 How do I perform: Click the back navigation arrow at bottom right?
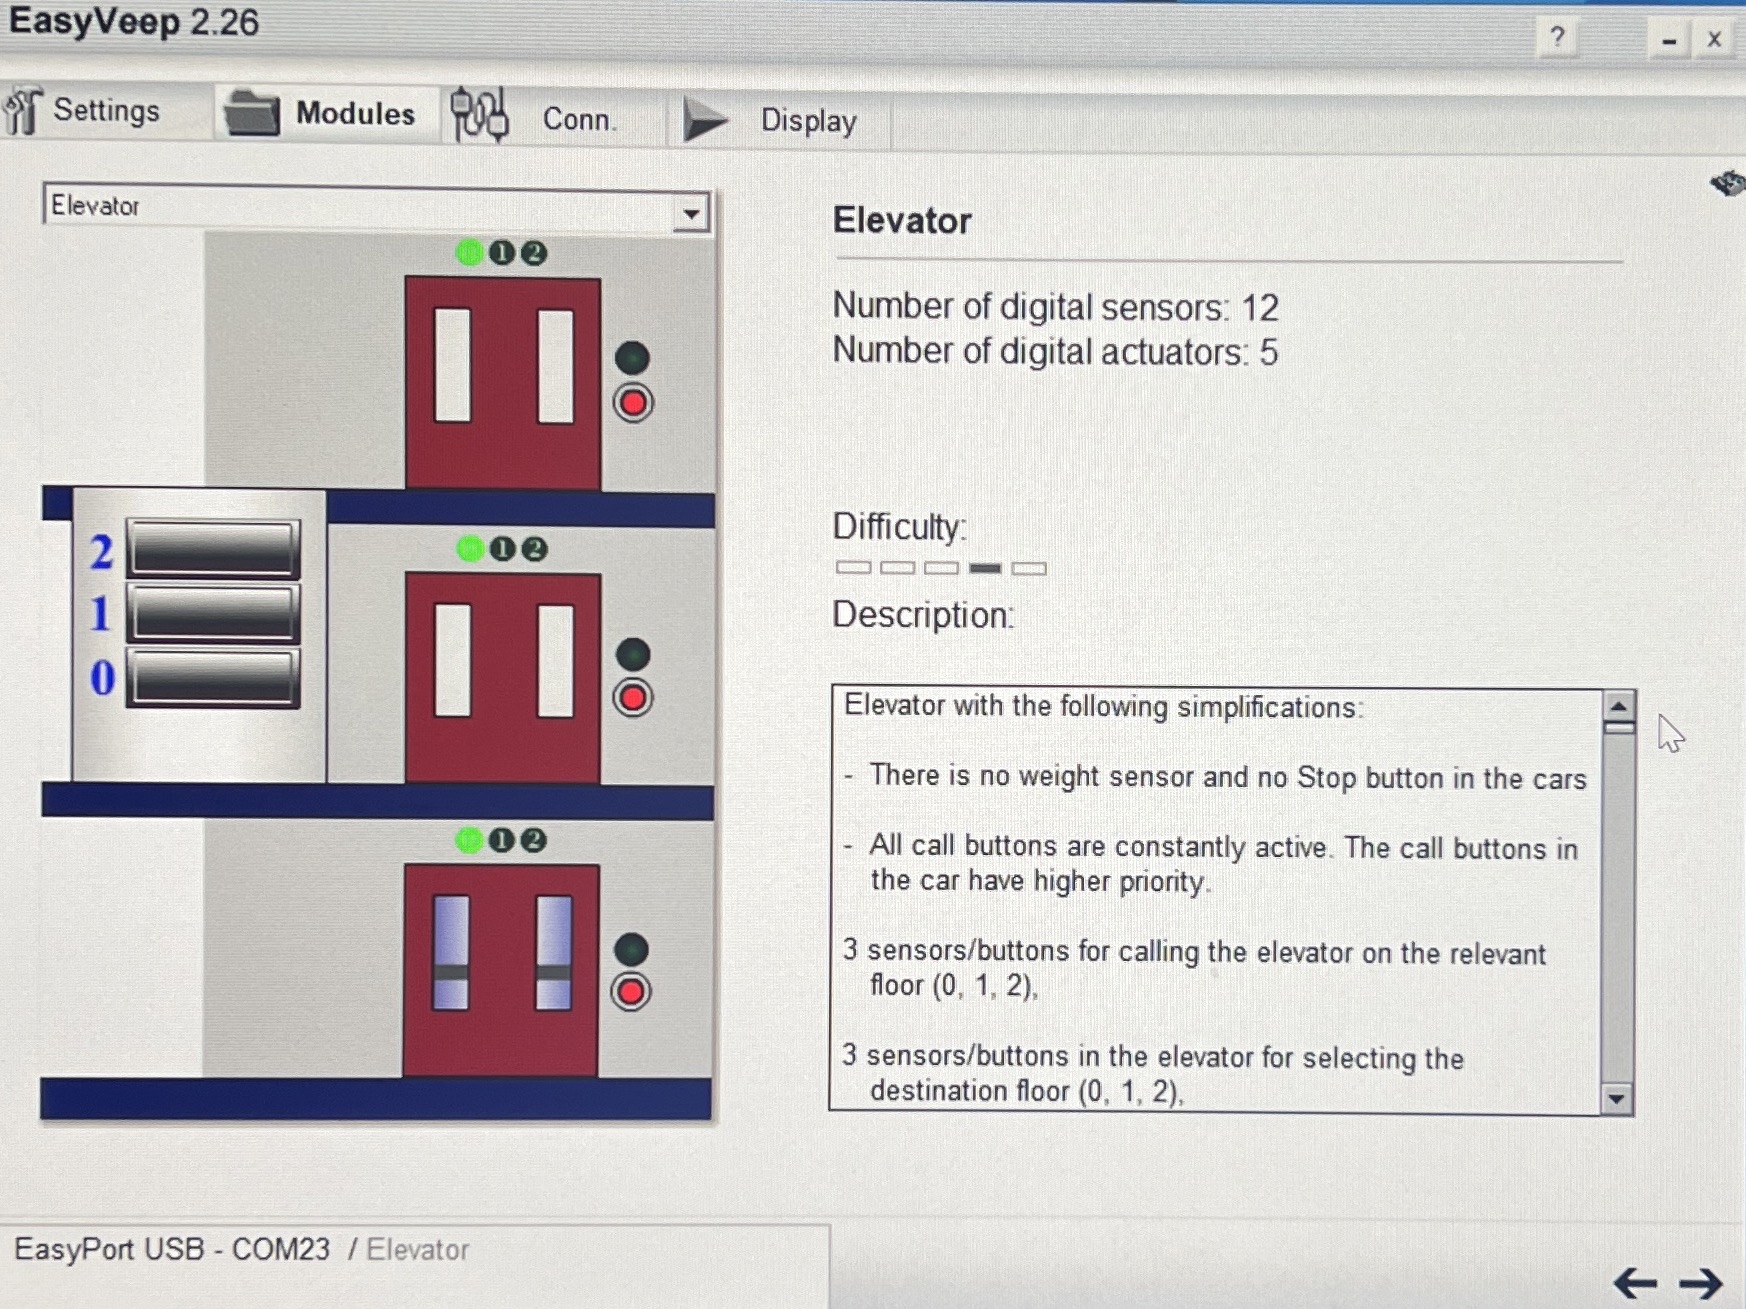(x=1638, y=1283)
